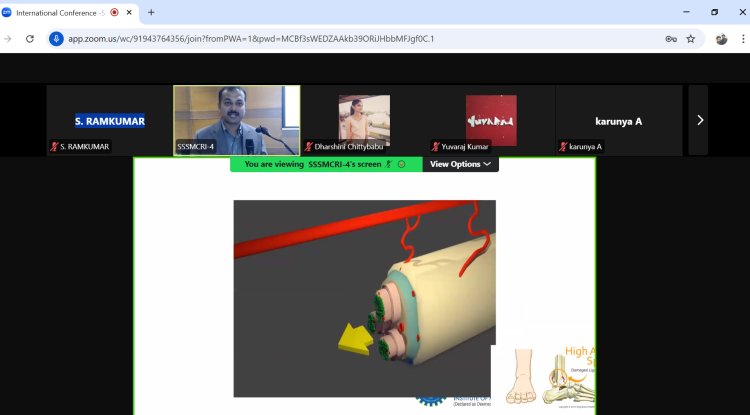Open a new browser tab
The width and height of the screenshot is (750, 415).
[151, 12]
